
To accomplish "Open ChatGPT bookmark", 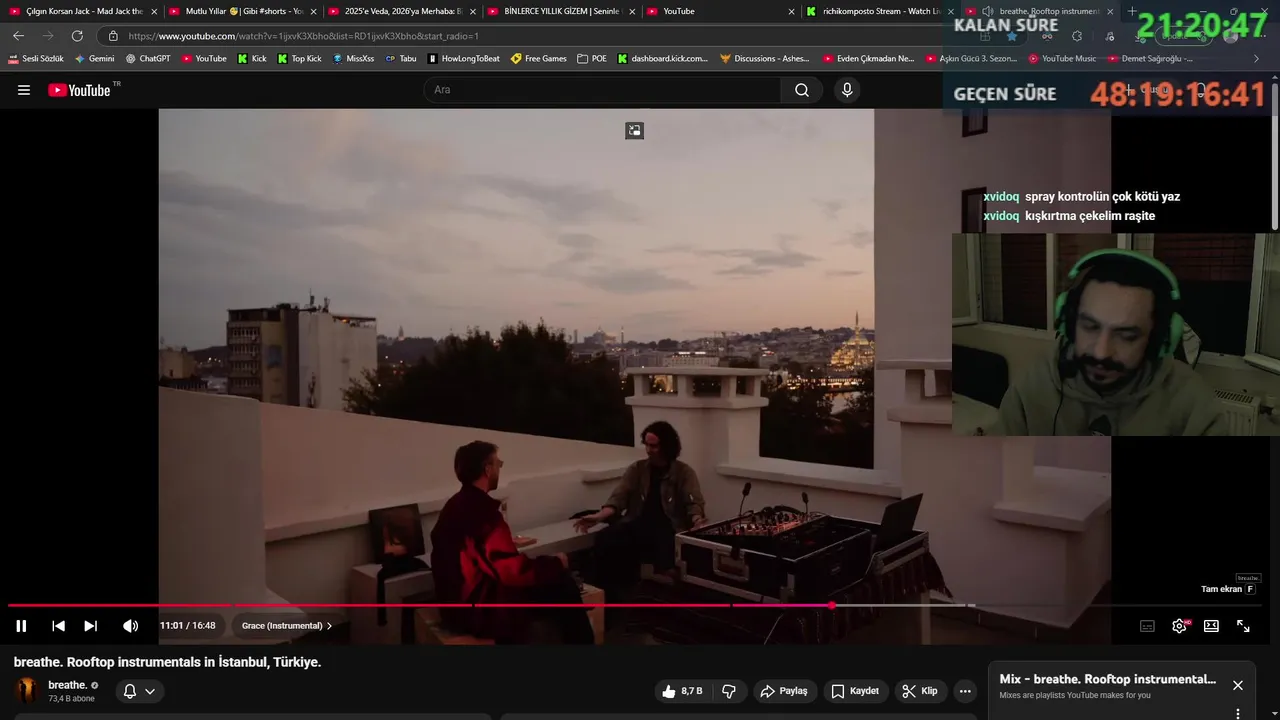I will click(148, 59).
